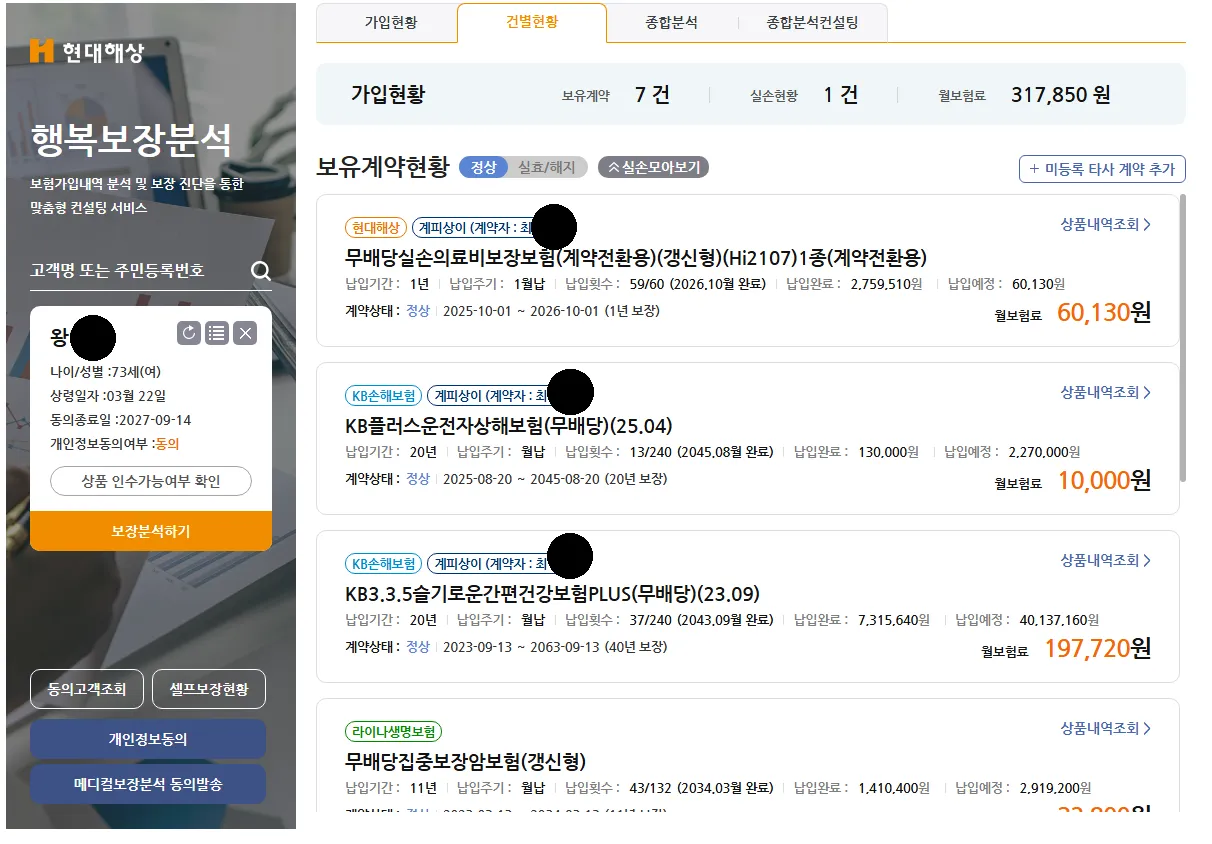Open 상품내역조회 for KB3.3.5슬기로운간편건강보험PLUS
This screenshot has height=844, width=1212.
point(1106,561)
